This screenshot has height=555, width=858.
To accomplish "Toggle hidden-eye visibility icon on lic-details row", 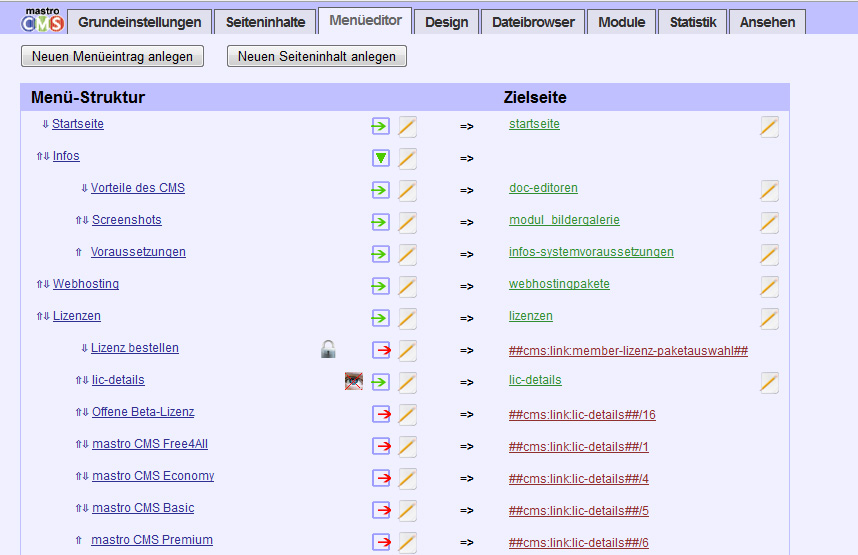I will (x=353, y=381).
